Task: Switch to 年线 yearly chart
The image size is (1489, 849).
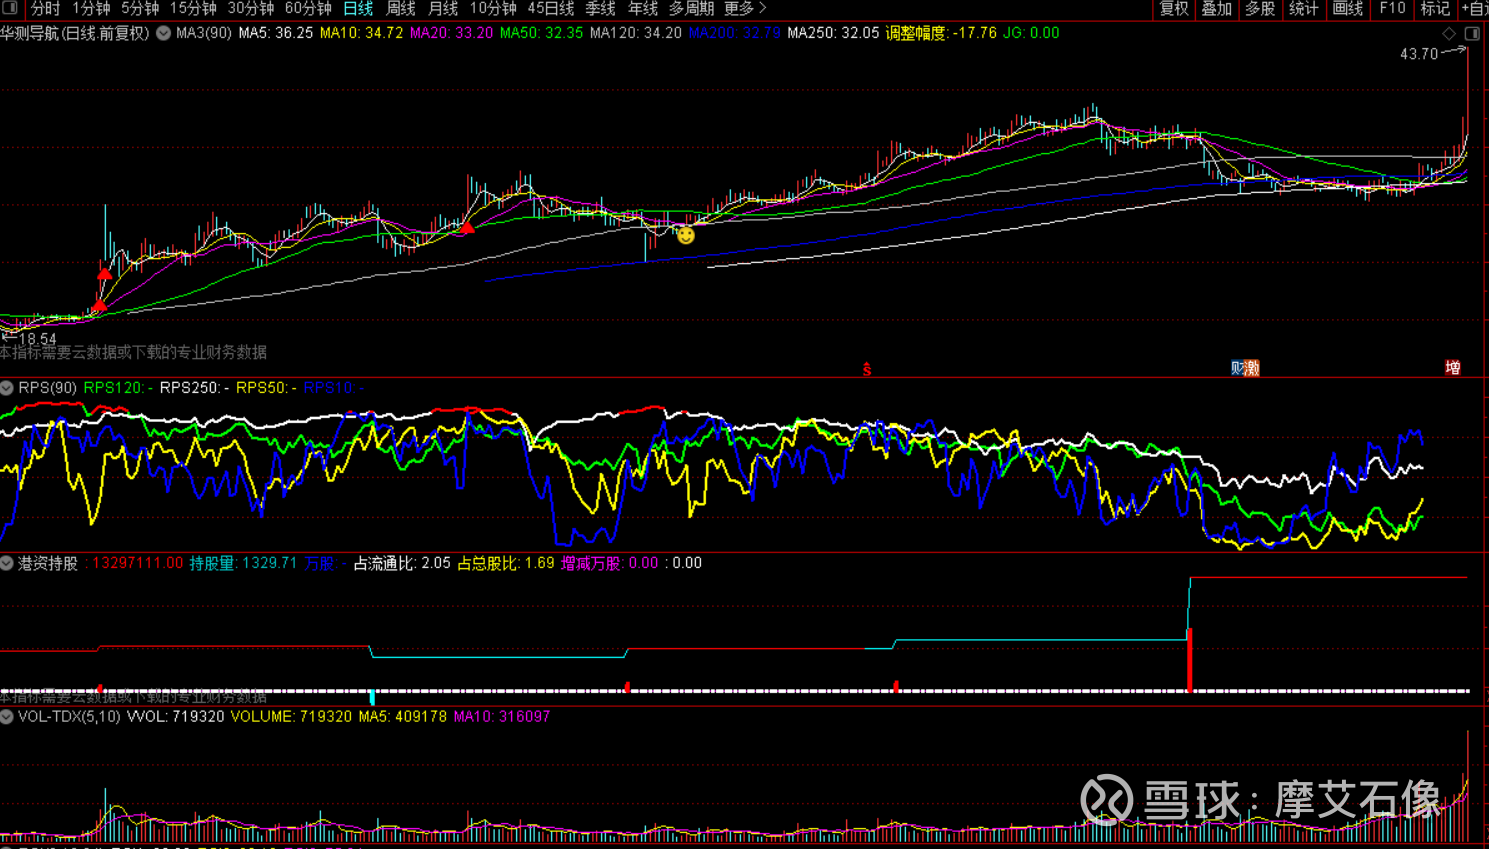Action: tap(643, 8)
